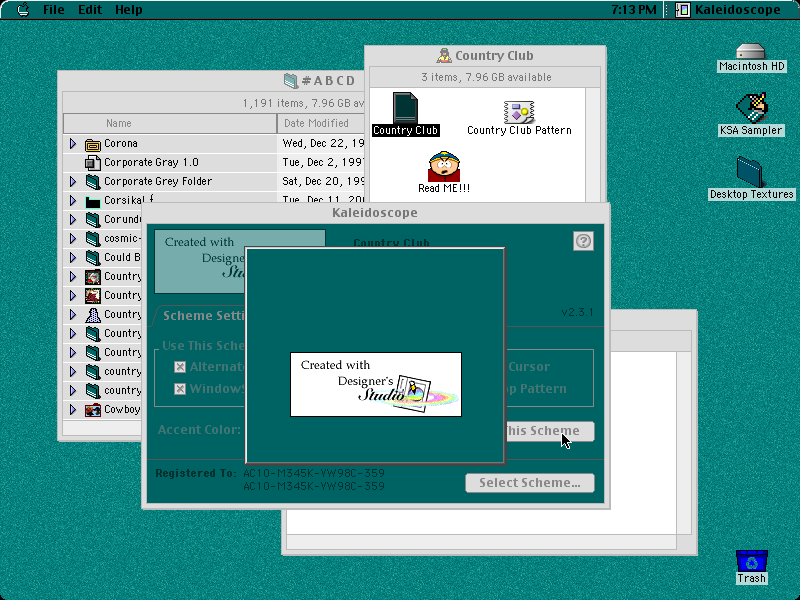This screenshot has width=800, height=600.
Task: Click the Could B folder icon
Action: click(x=92, y=257)
